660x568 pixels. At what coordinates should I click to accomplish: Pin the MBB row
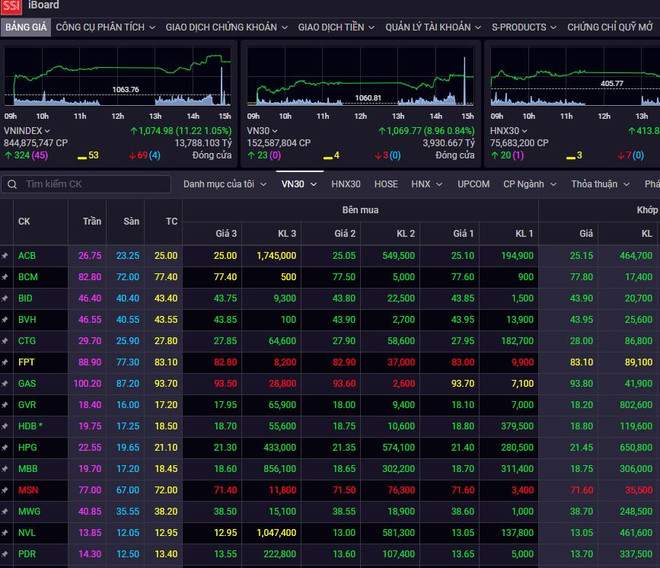point(5,469)
